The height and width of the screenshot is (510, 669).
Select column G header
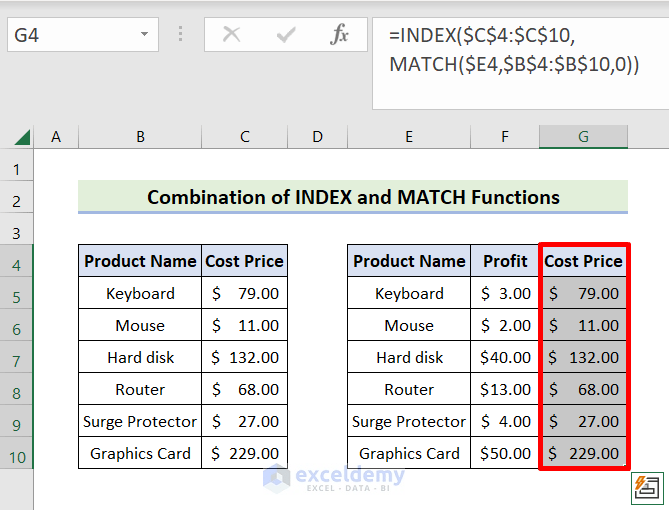point(583,137)
